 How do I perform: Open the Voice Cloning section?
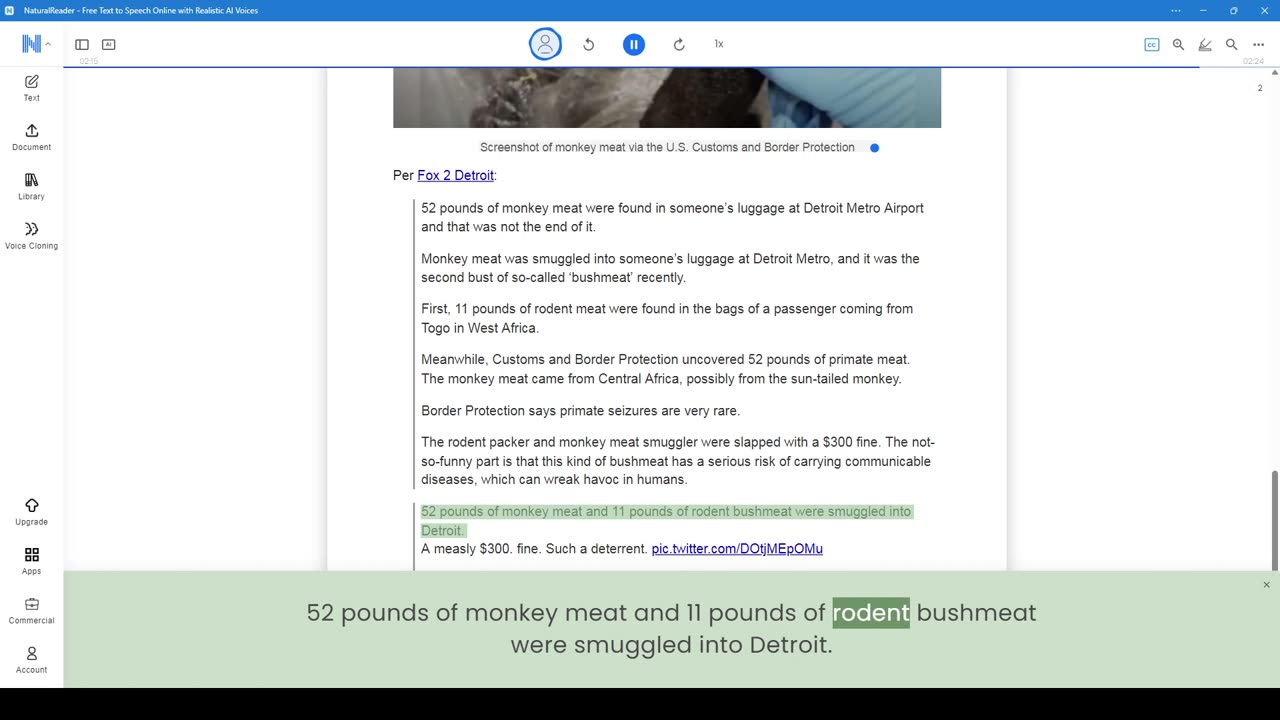pyautogui.click(x=32, y=235)
